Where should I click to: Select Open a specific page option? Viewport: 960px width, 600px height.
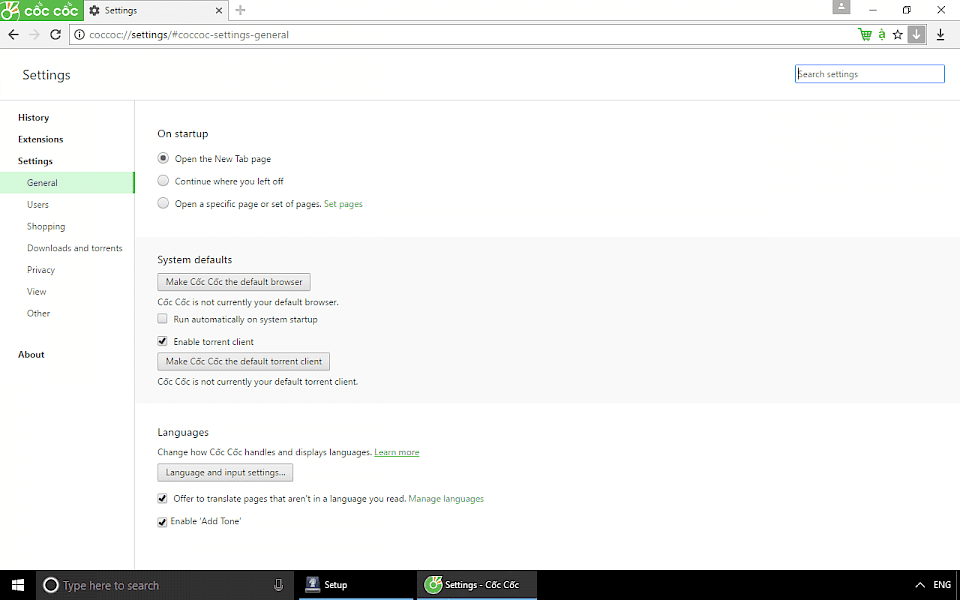click(163, 203)
